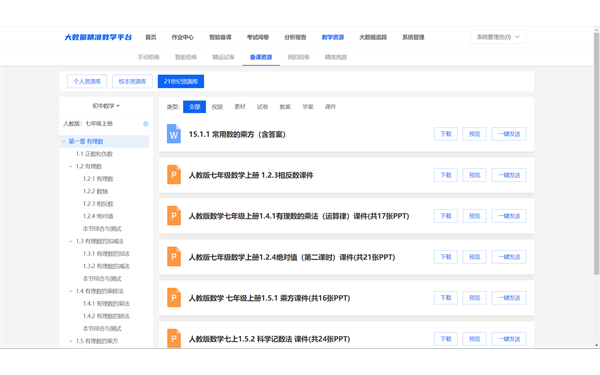Select tree item 1.3.1 有理数的加法
This screenshot has width=600, height=375.
click(x=106, y=254)
